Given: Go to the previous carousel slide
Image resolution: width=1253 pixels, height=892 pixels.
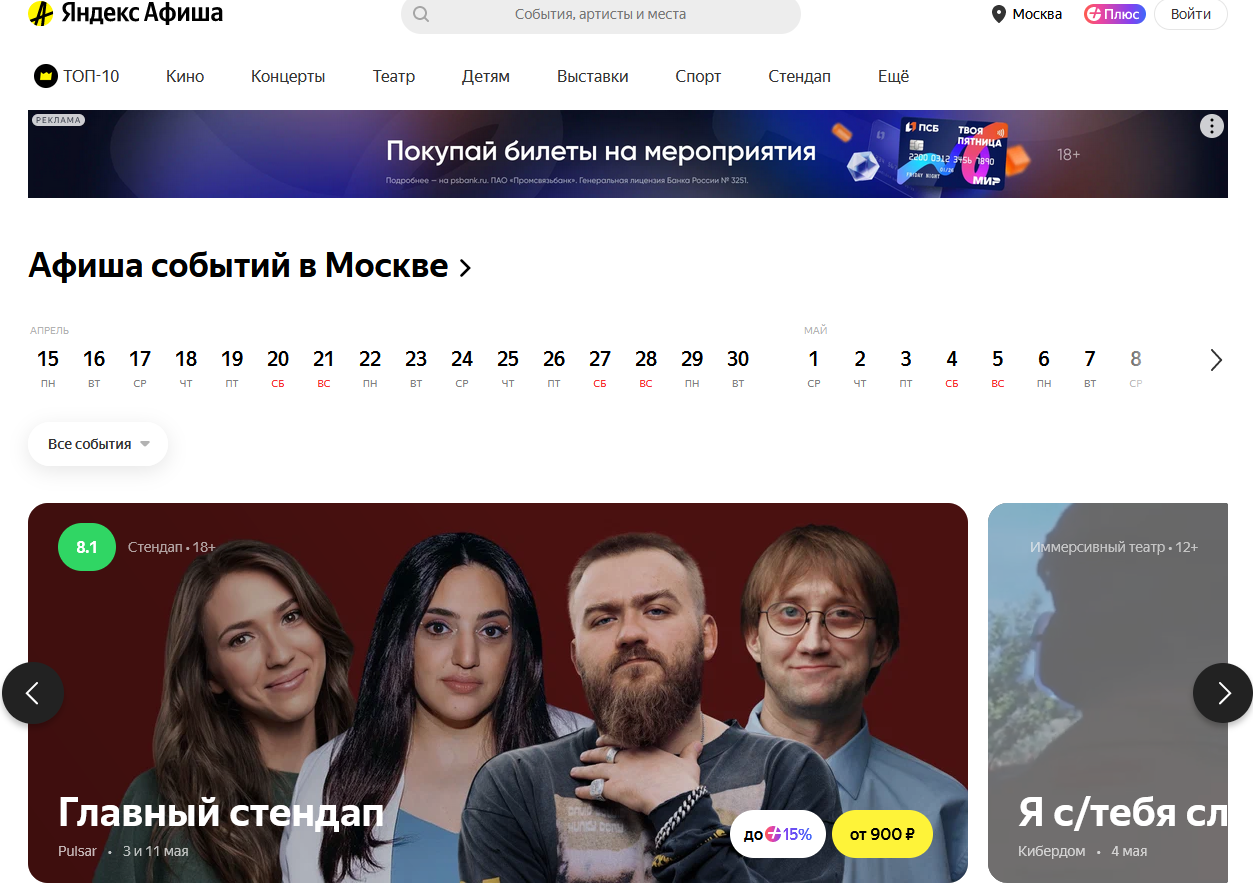Looking at the screenshot, I should tap(33, 693).
